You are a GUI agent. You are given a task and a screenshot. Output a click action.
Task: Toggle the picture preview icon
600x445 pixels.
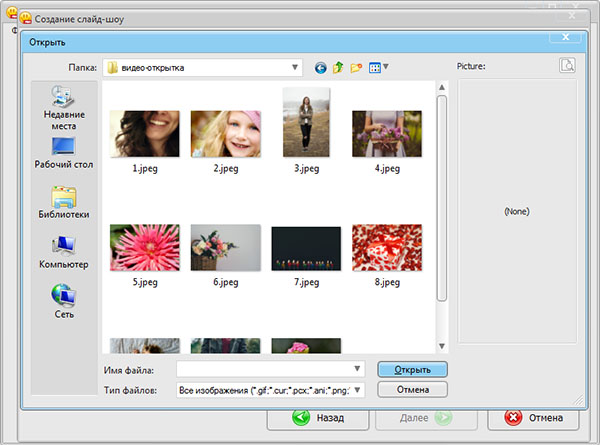pos(567,67)
